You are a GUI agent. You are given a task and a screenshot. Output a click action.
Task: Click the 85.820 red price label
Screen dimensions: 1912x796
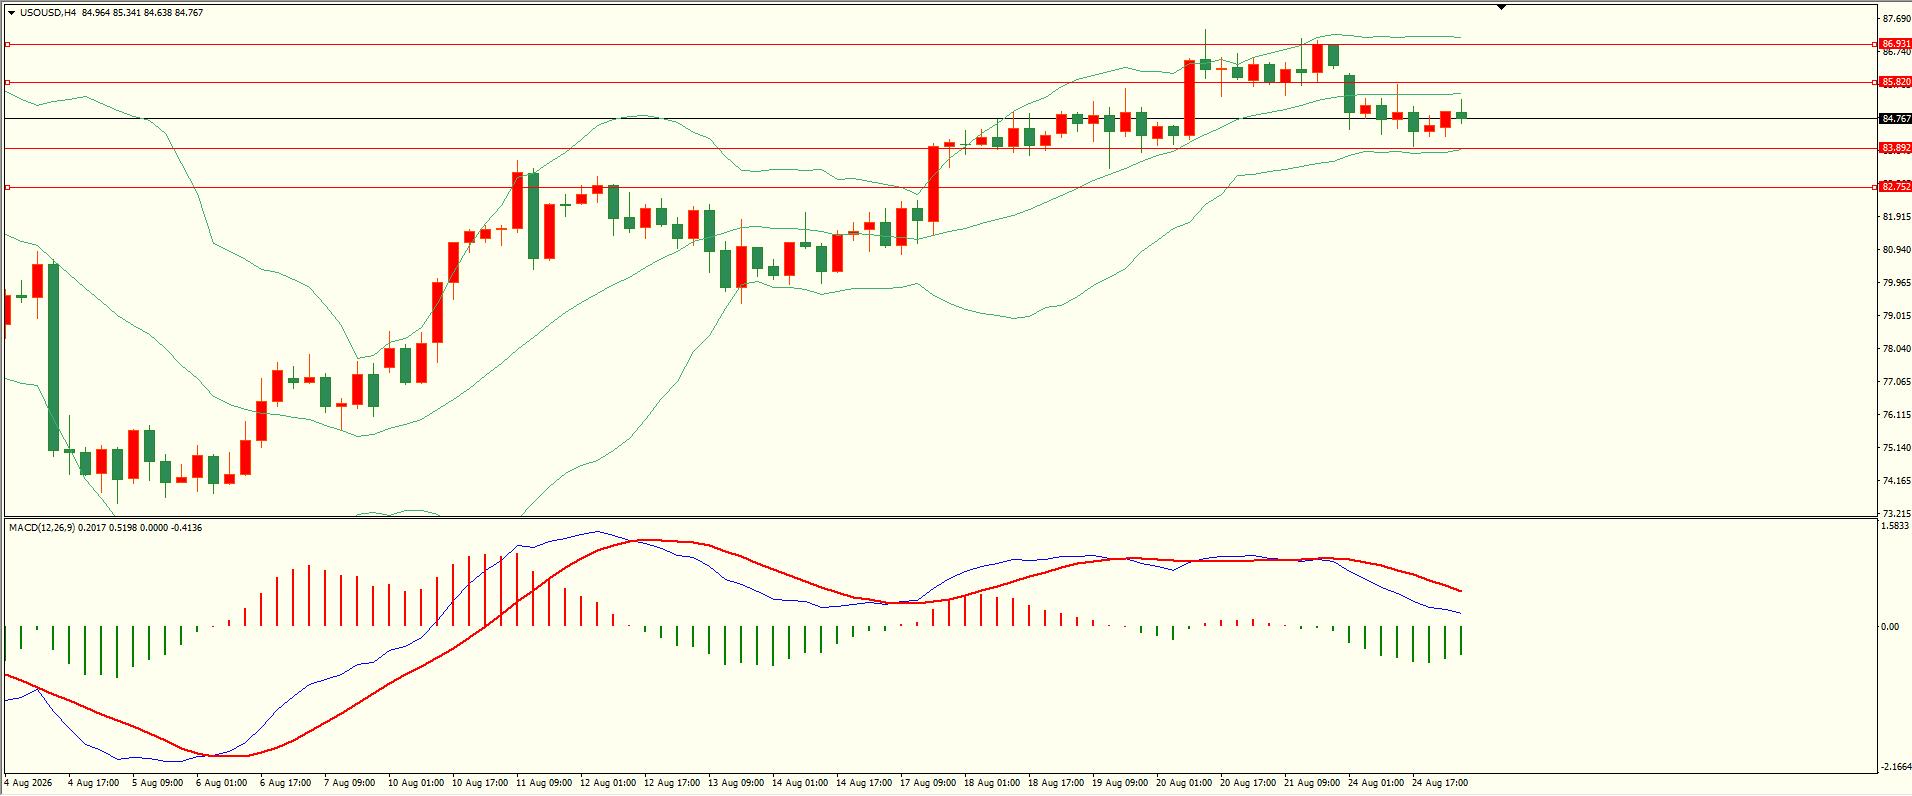pyautogui.click(x=1894, y=82)
